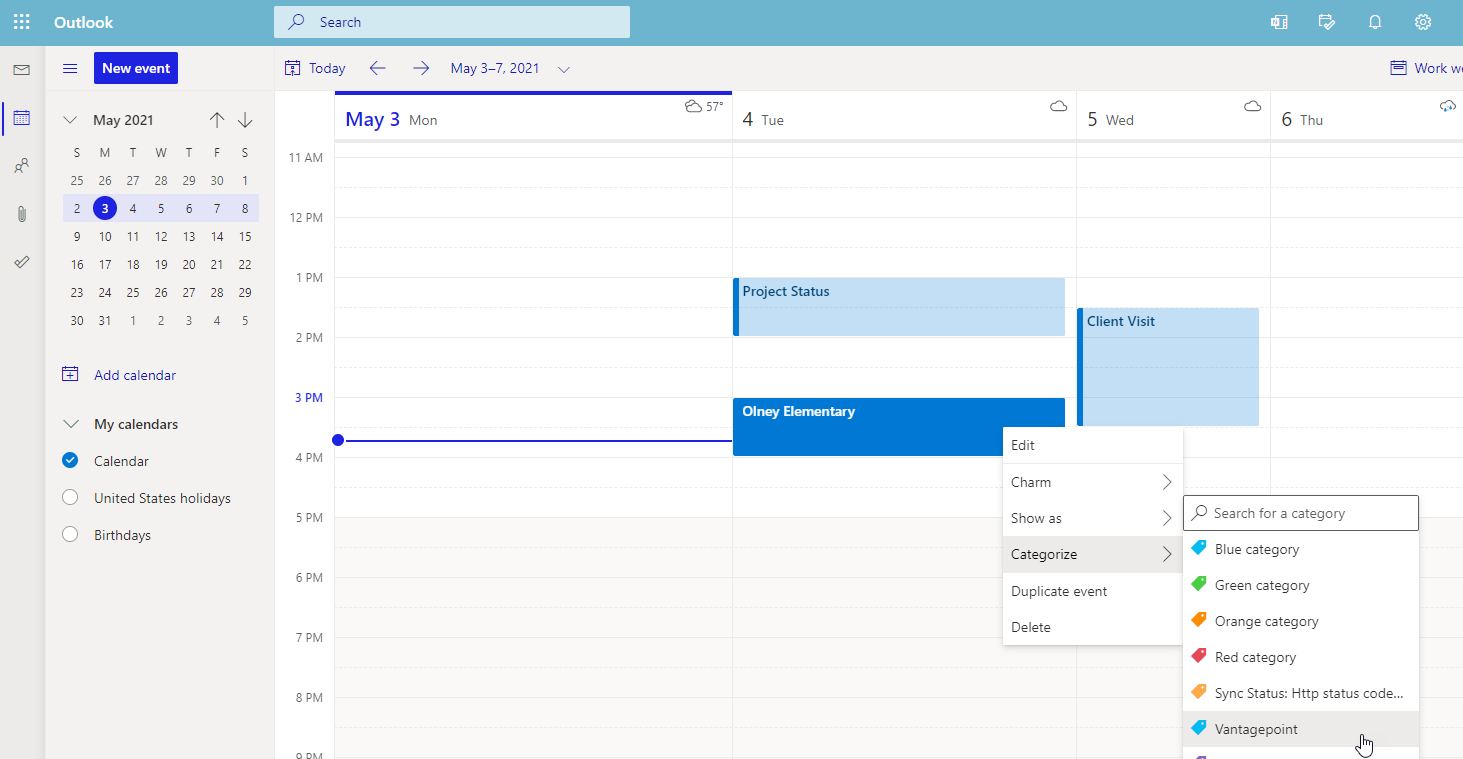Screen dimensions: 1463x759
Task: Open the Client Visit event
Action: point(1168,367)
